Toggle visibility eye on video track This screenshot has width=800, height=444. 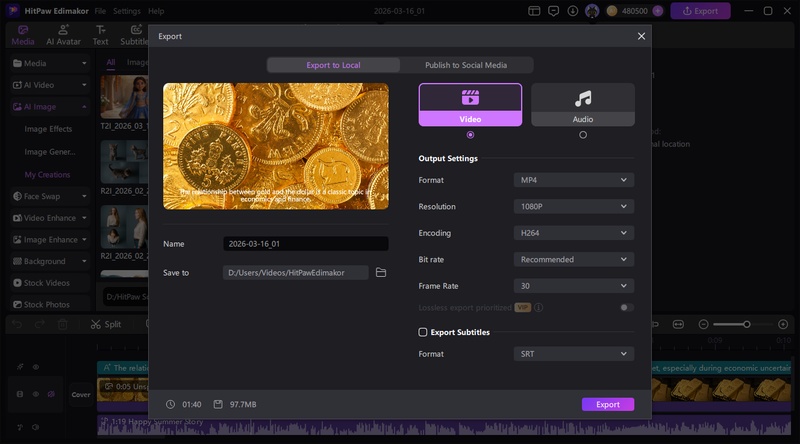click(x=36, y=394)
